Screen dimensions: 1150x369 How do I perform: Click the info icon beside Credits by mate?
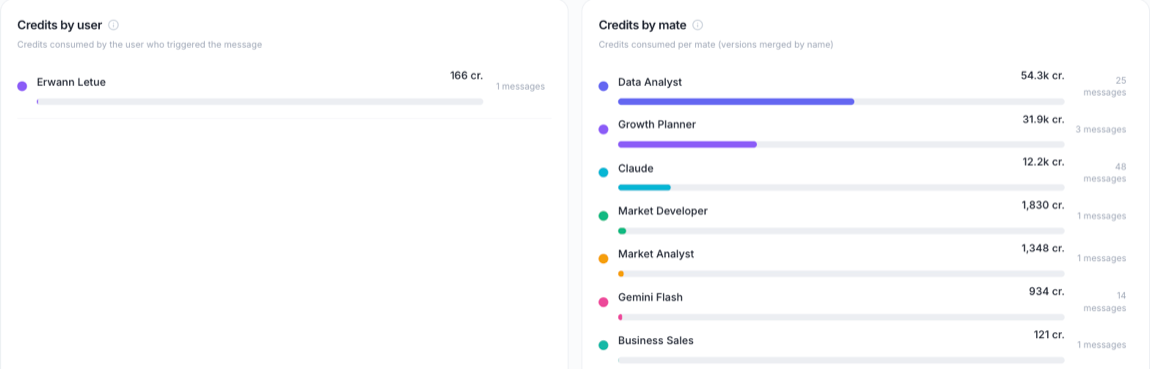pyautogui.click(x=697, y=25)
